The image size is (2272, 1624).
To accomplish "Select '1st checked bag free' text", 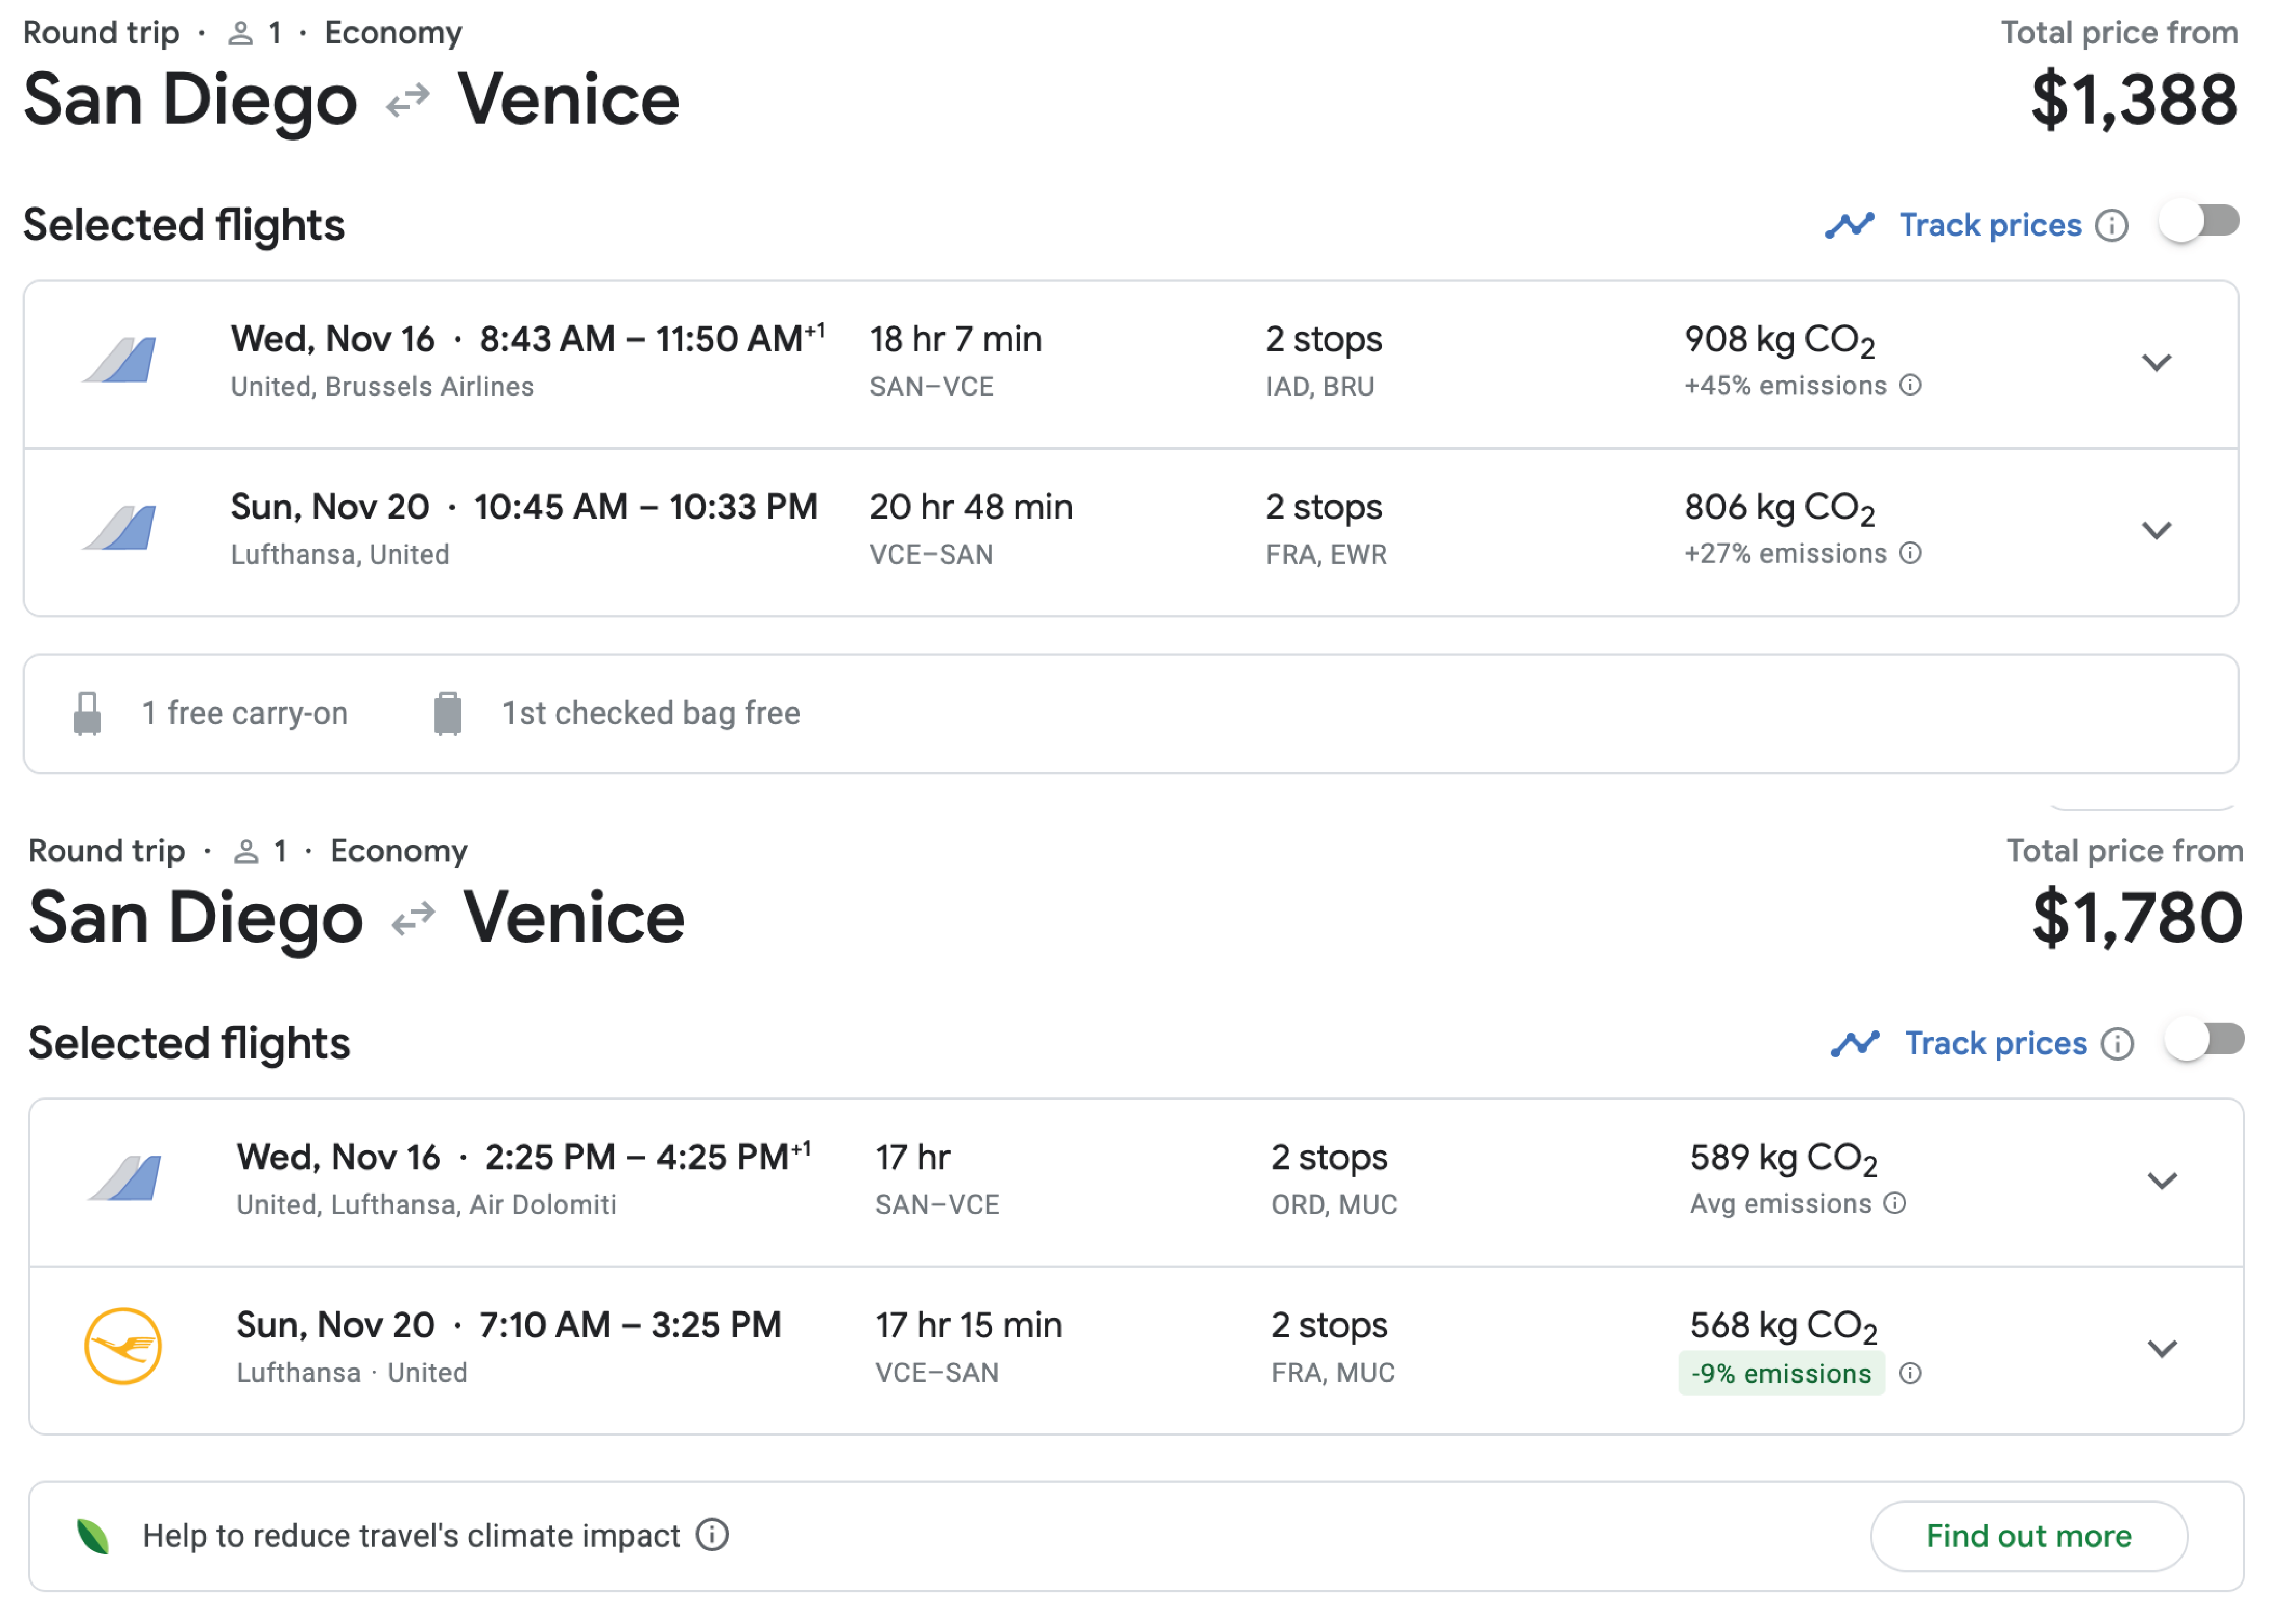I will [x=651, y=713].
